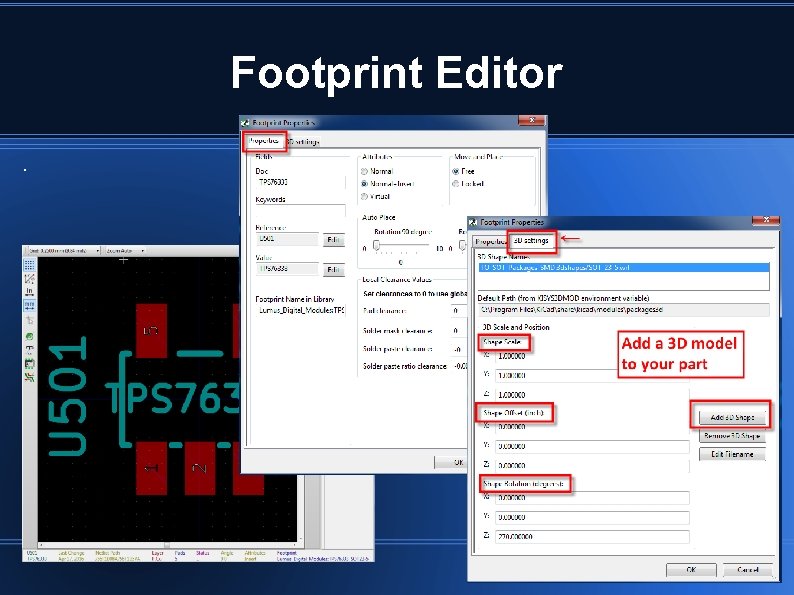The image size is (794, 595).
Task: Open the grid size dropdown in the editor
Action: tap(63, 251)
